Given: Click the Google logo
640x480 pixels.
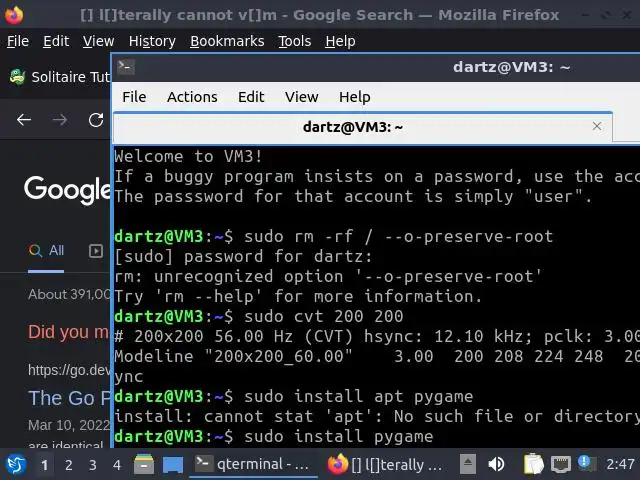Looking at the screenshot, I should (x=67, y=190).
